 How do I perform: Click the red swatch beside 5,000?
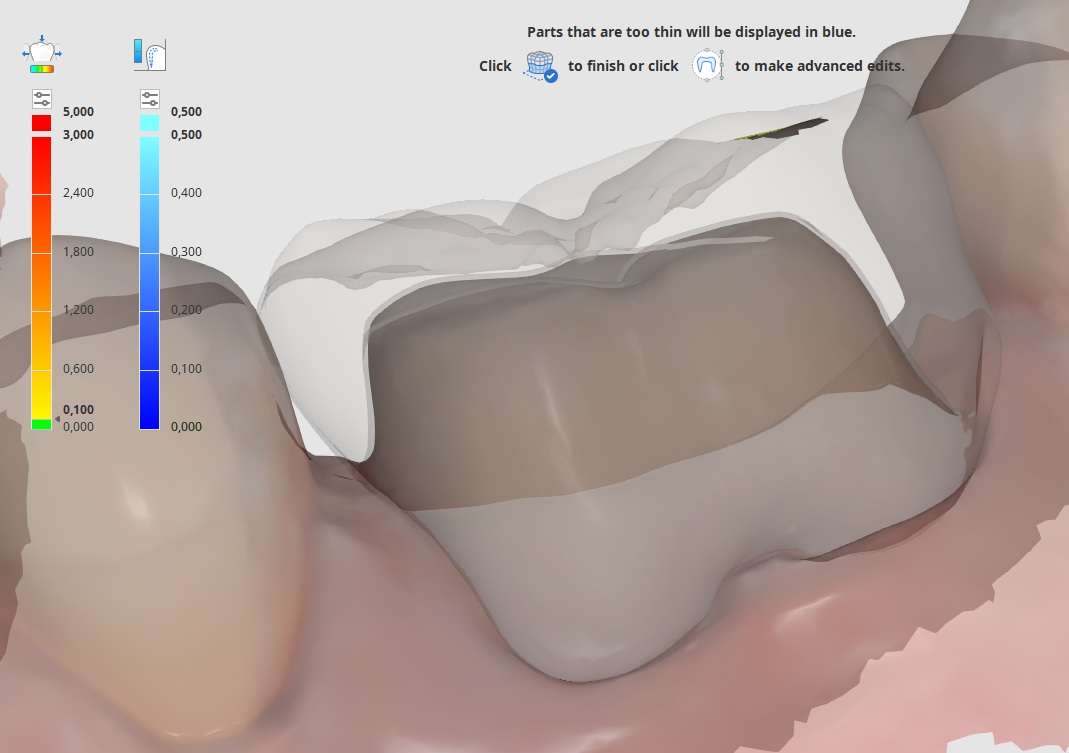point(41,122)
